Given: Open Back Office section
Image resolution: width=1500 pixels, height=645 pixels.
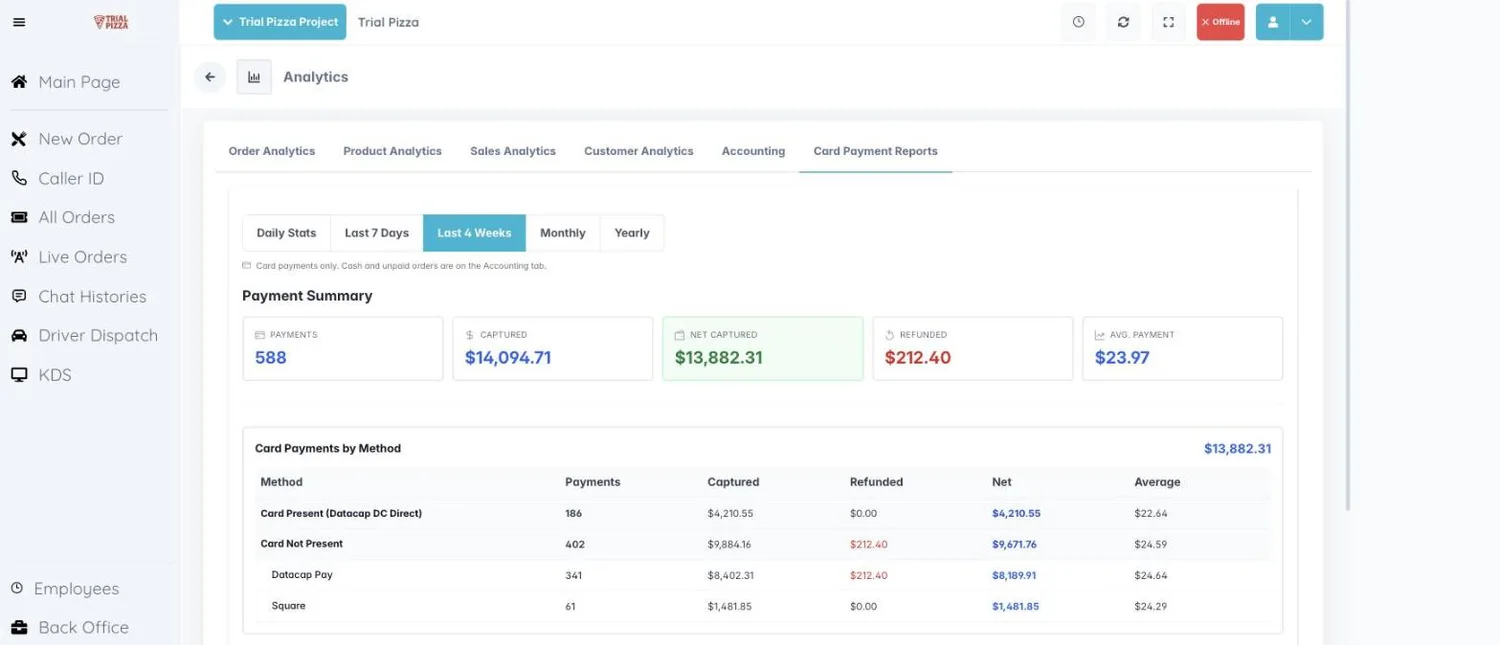Looking at the screenshot, I should (83, 627).
